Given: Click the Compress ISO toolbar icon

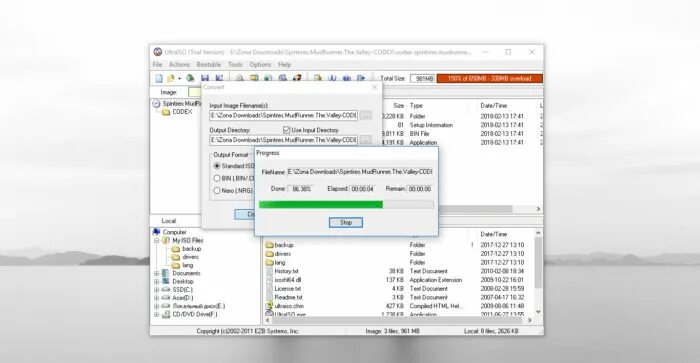Looking at the screenshot, I should pos(254,78).
